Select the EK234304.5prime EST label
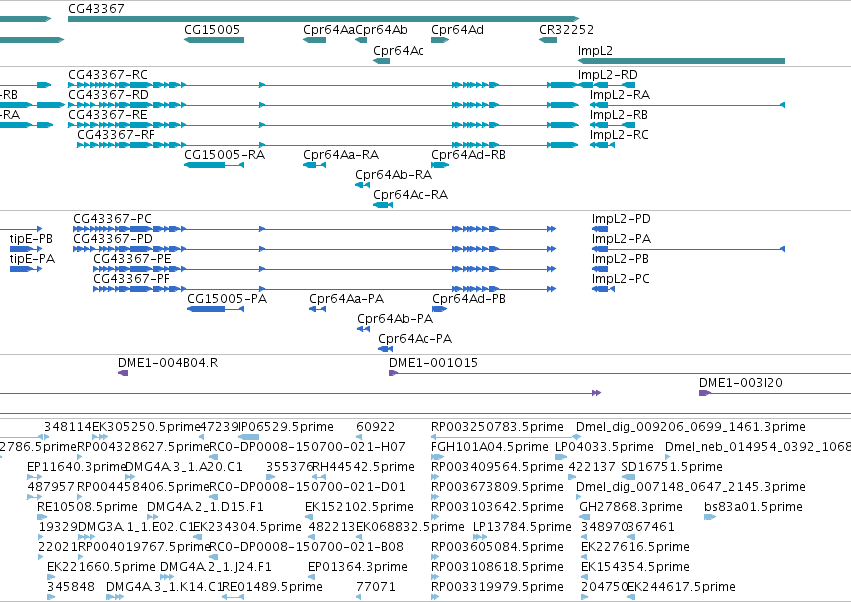The width and height of the screenshot is (851, 602). click(x=247, y=527)
